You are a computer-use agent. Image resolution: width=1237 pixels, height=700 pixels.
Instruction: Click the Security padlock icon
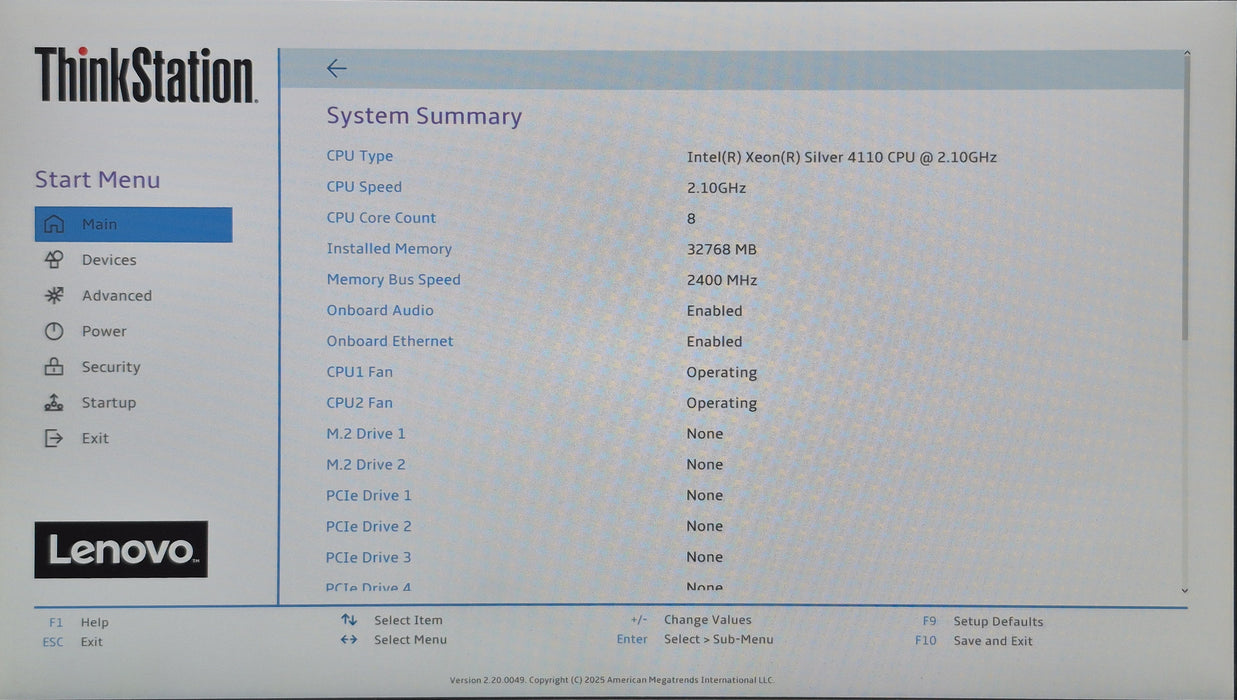[x=54, y=366]
